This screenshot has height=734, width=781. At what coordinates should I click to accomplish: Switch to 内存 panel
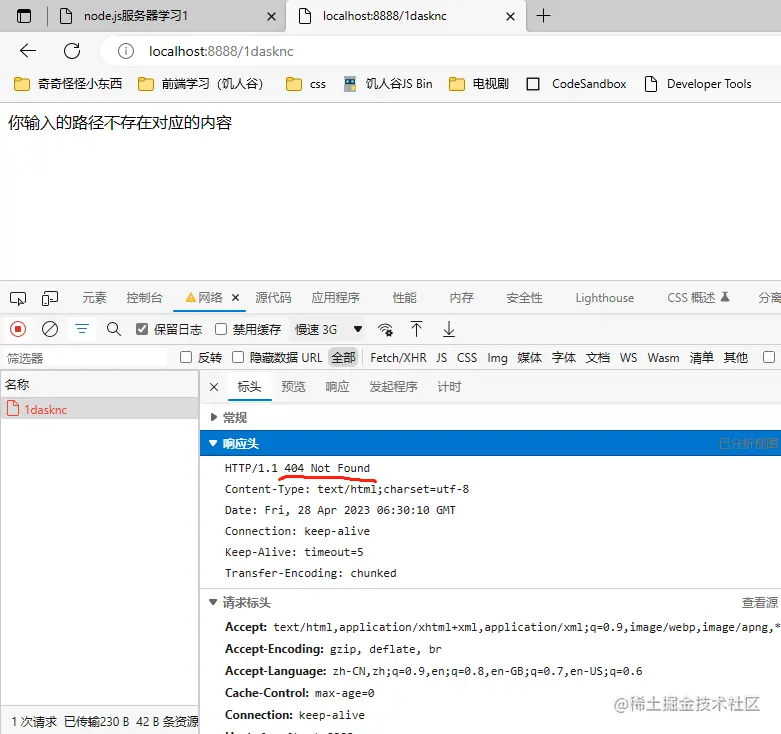point(461,298)
